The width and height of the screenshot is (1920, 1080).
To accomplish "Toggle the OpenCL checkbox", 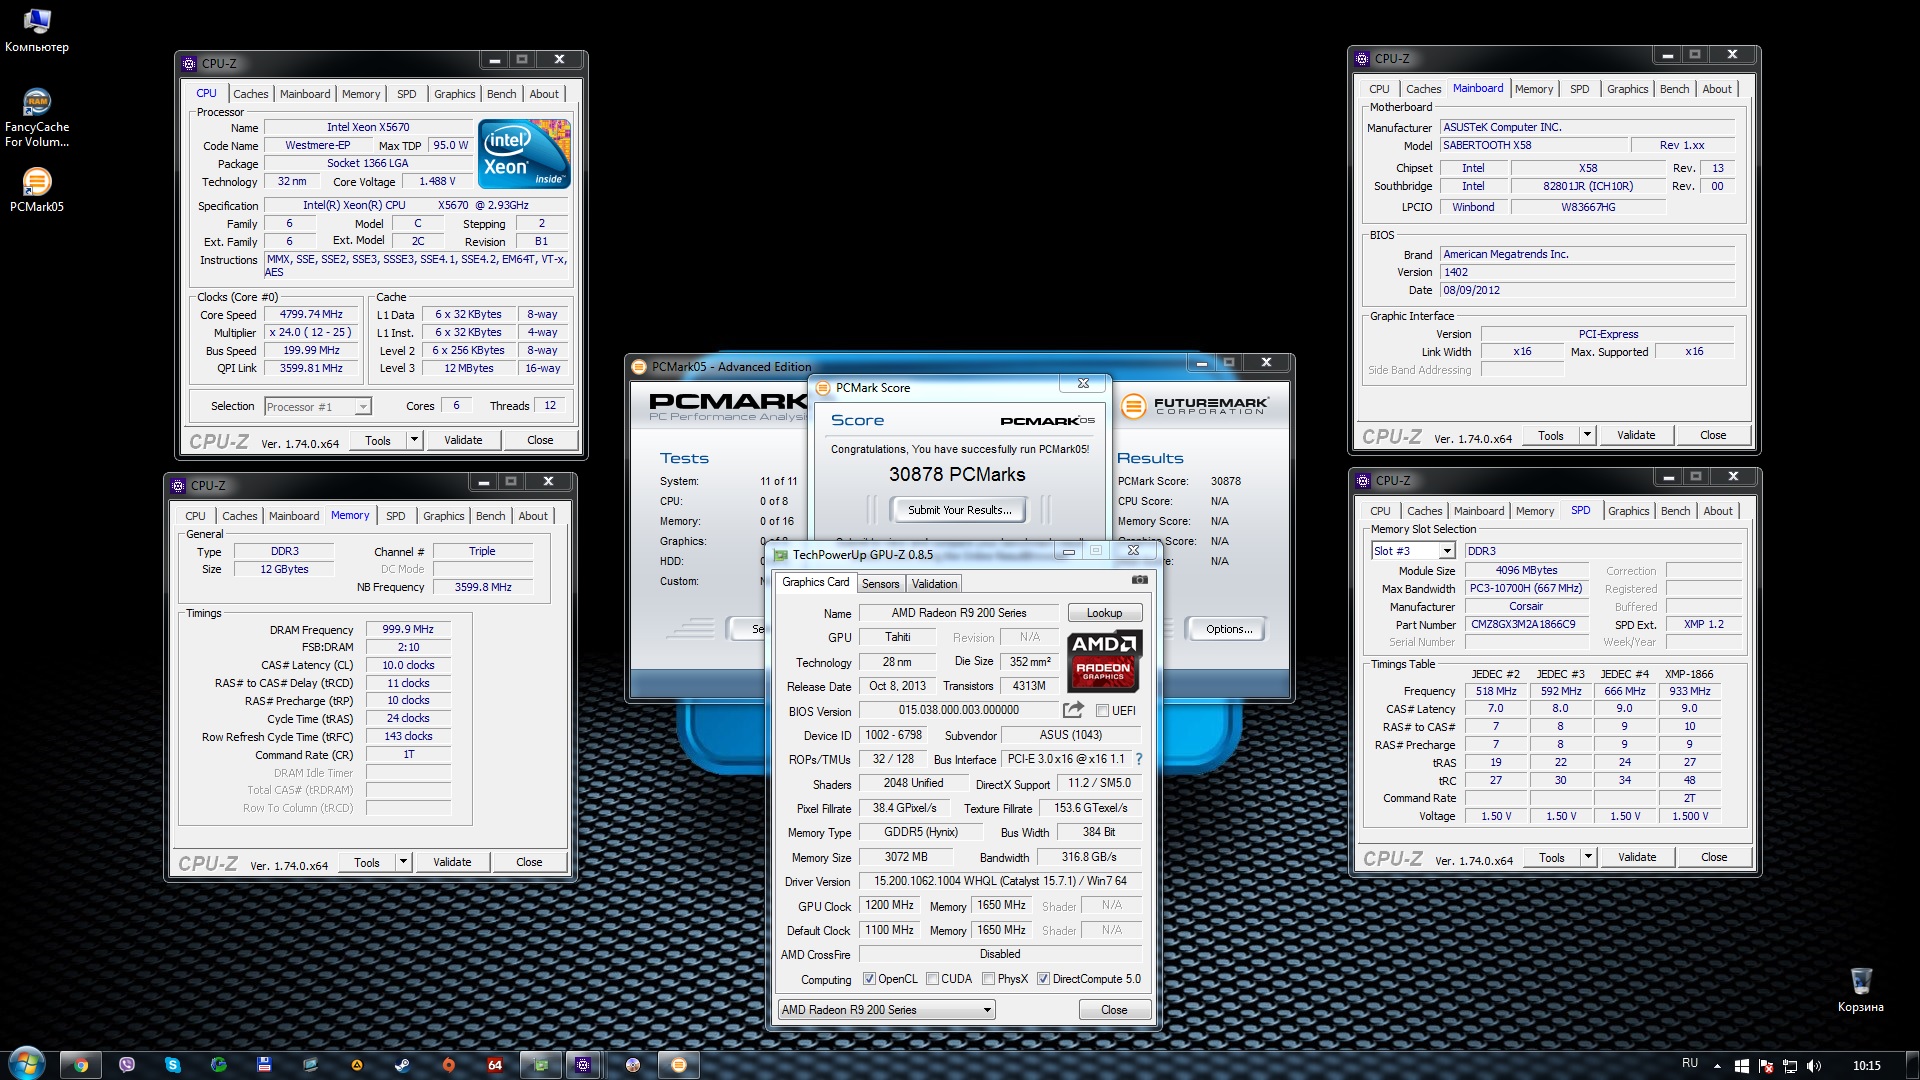I will click(869, 979).
